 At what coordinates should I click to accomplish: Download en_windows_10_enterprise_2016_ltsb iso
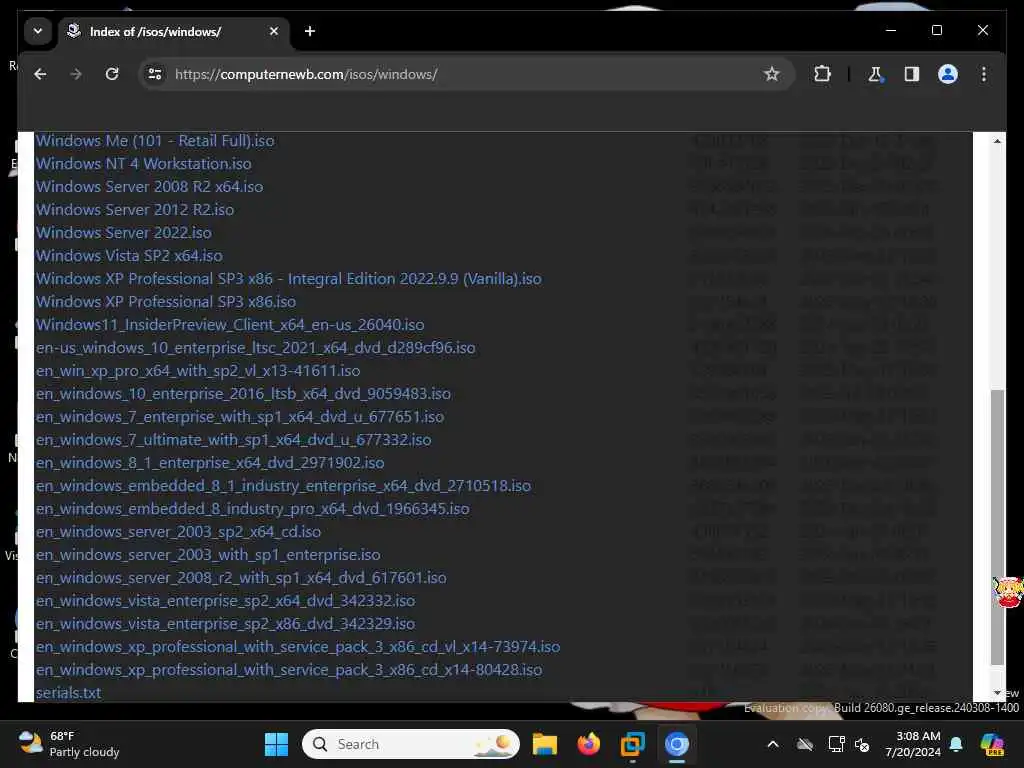pos(243,394)
